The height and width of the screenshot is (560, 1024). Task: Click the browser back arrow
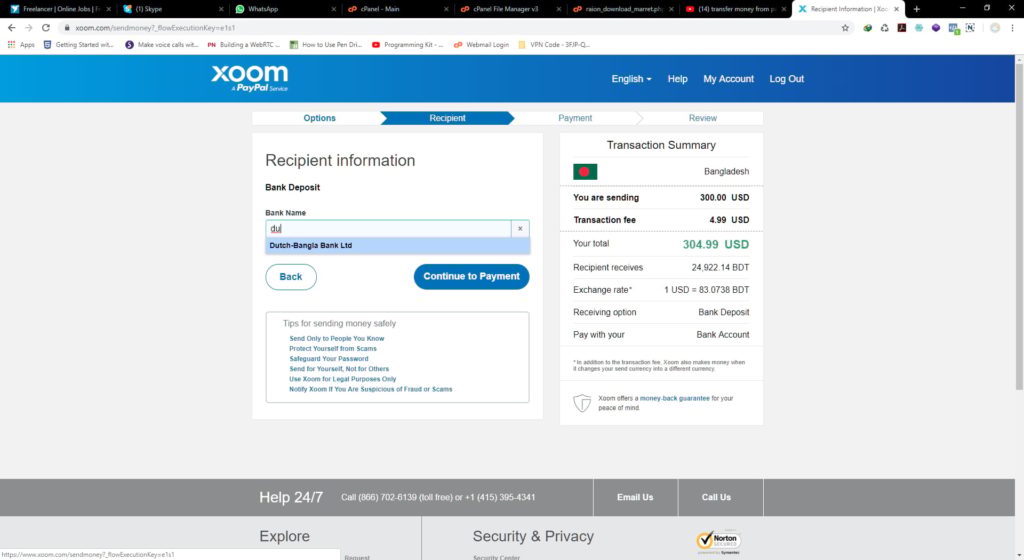[11, 27]
